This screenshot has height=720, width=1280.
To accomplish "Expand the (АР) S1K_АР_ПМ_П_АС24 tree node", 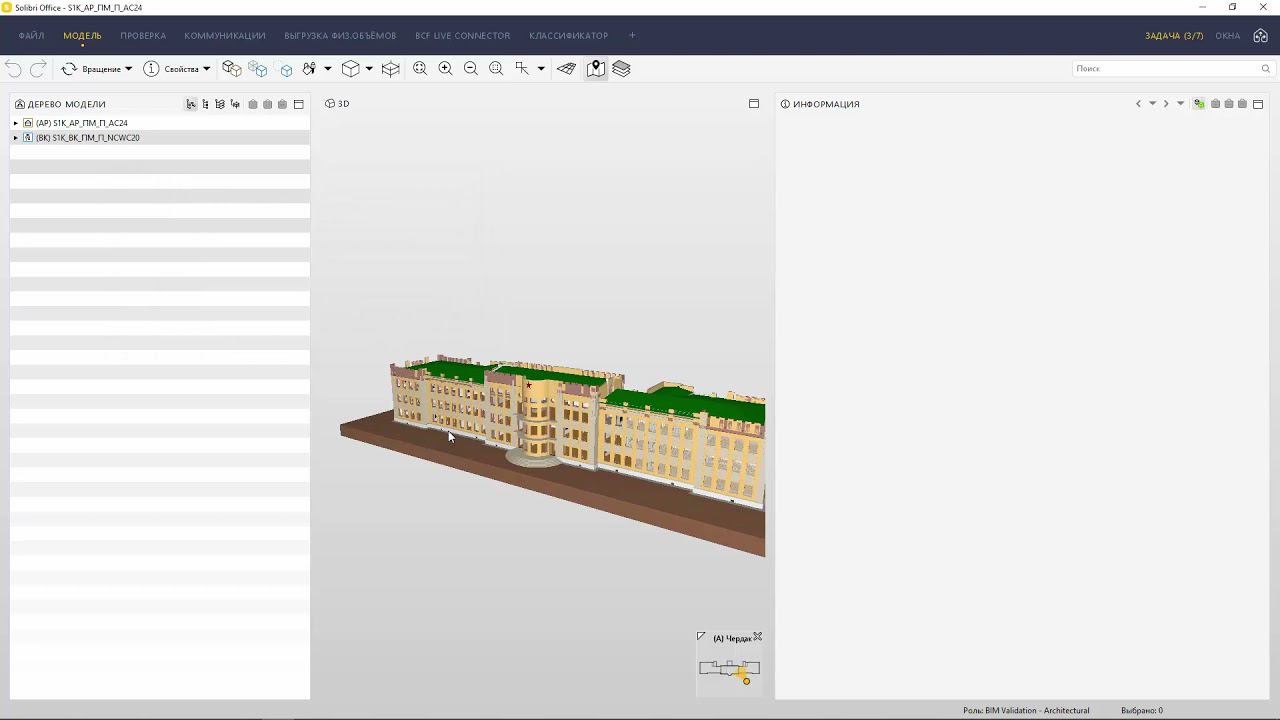I will click(16, 123).
